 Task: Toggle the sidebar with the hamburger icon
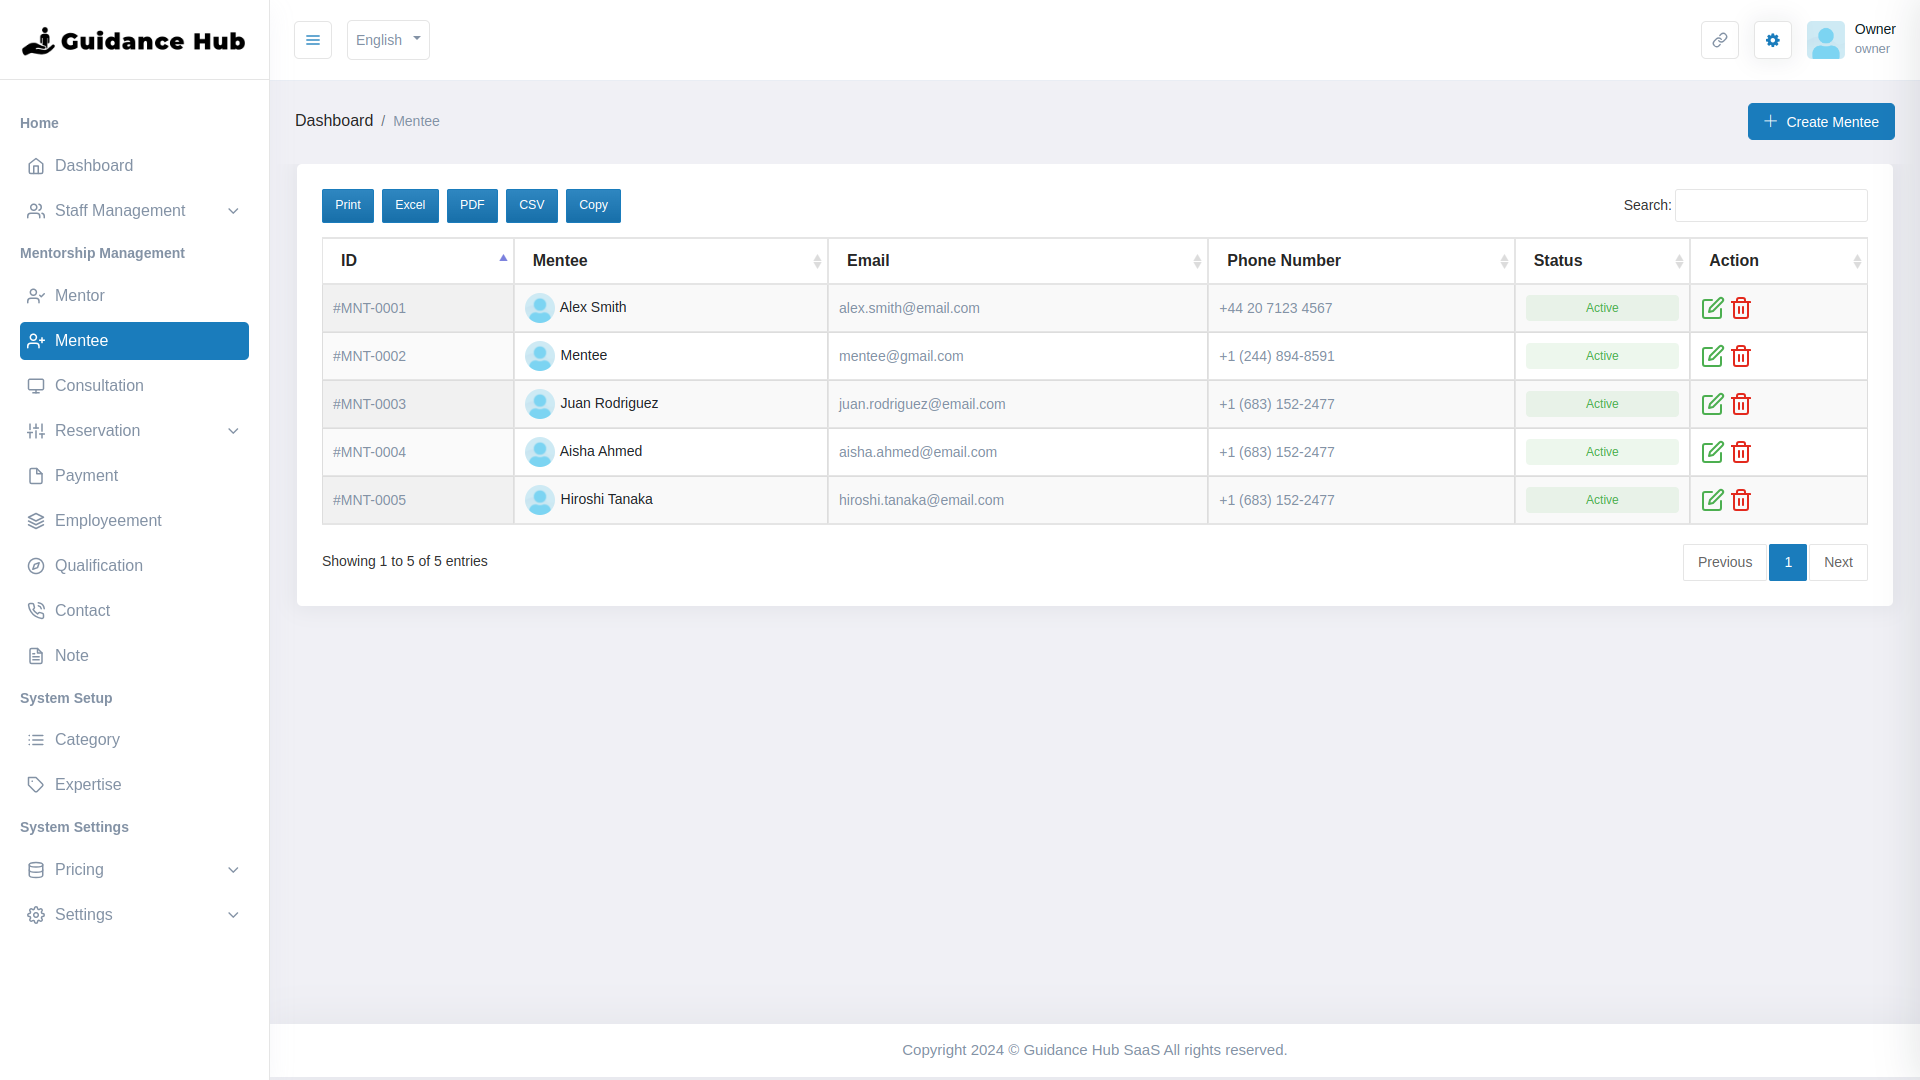(313, 40)
